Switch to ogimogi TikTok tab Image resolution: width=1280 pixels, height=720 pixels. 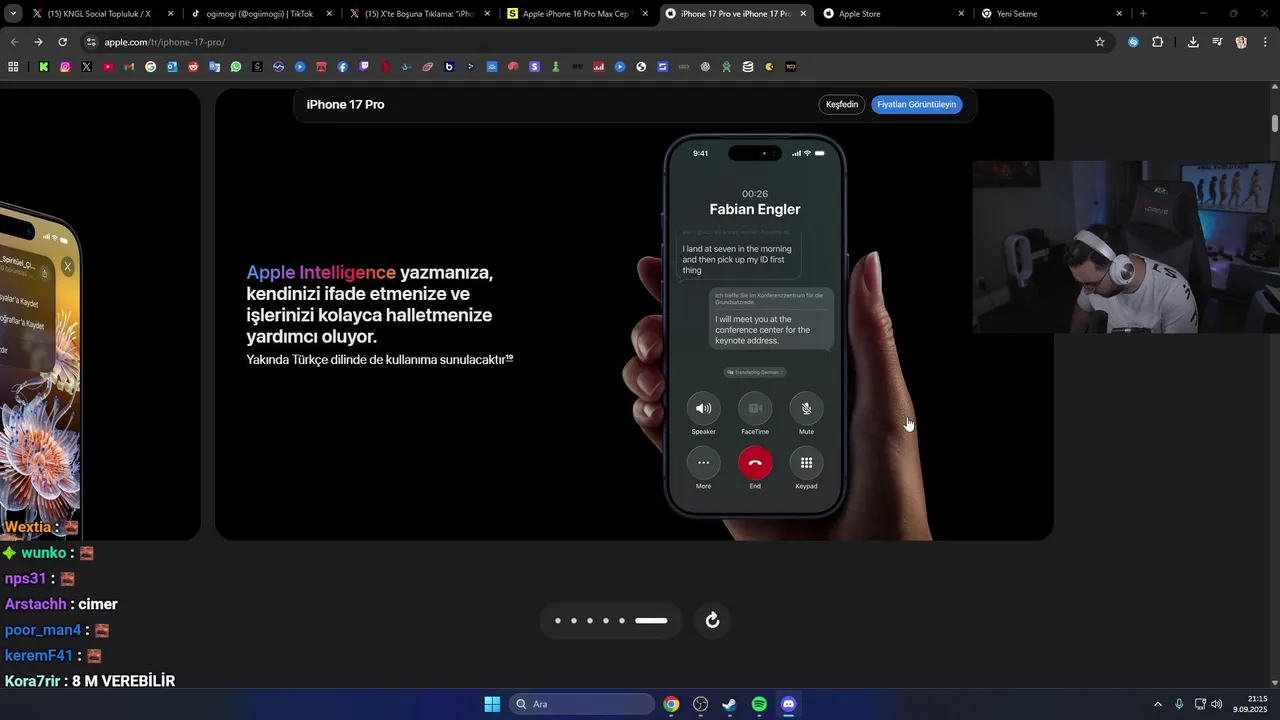tap(259, 14)
